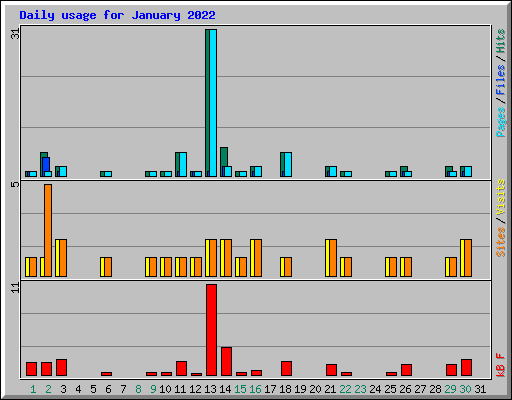Click the tall orange visits bar for day 2

coord(48,230)
